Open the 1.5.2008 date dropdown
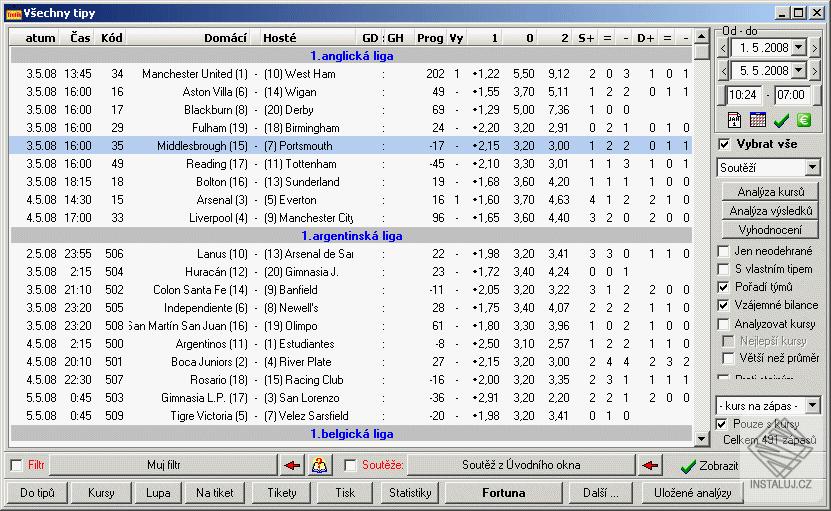 799,48
